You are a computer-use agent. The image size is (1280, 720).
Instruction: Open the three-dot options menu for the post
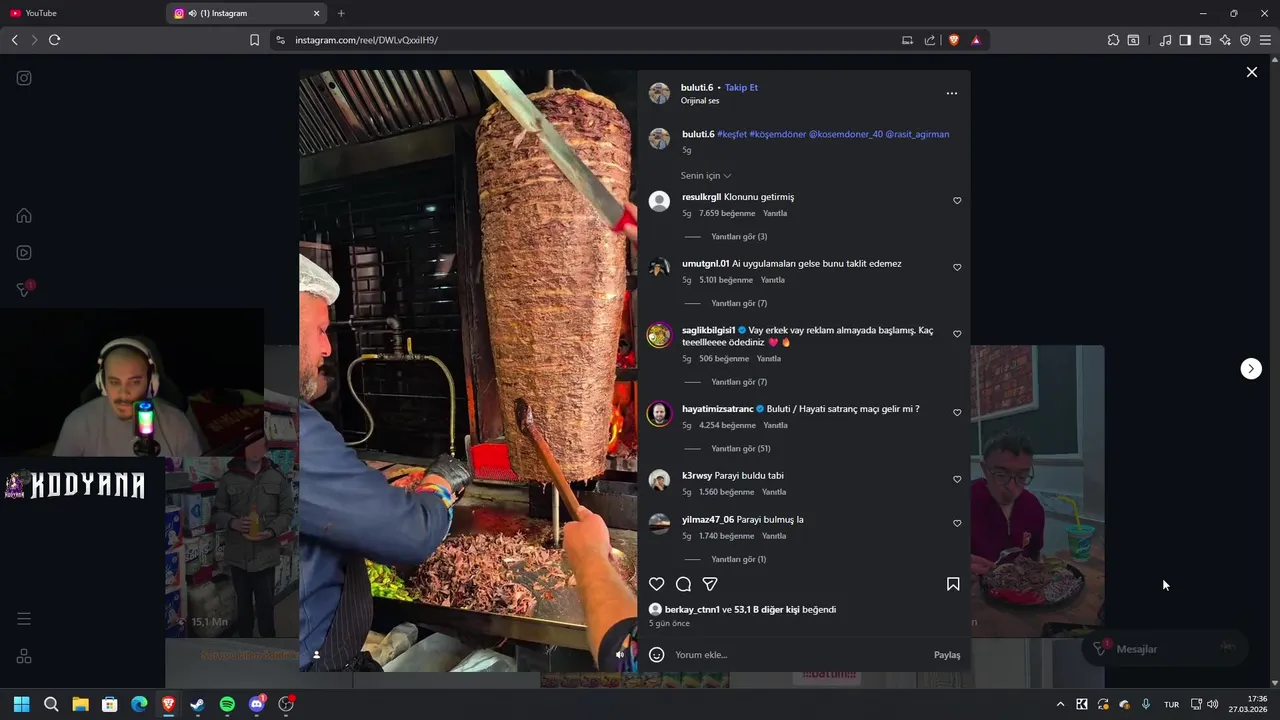(x=952, y=93)
